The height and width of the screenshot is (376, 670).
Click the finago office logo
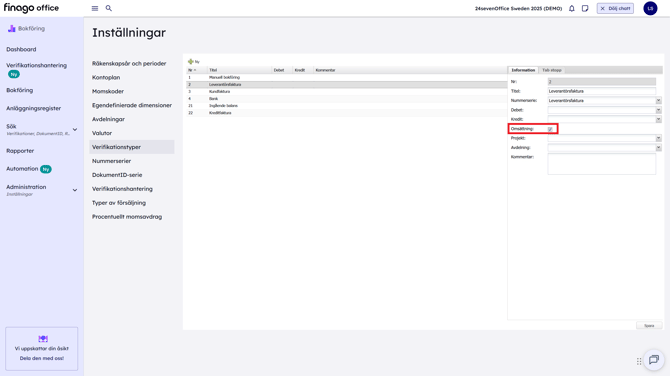coord(31,8)
